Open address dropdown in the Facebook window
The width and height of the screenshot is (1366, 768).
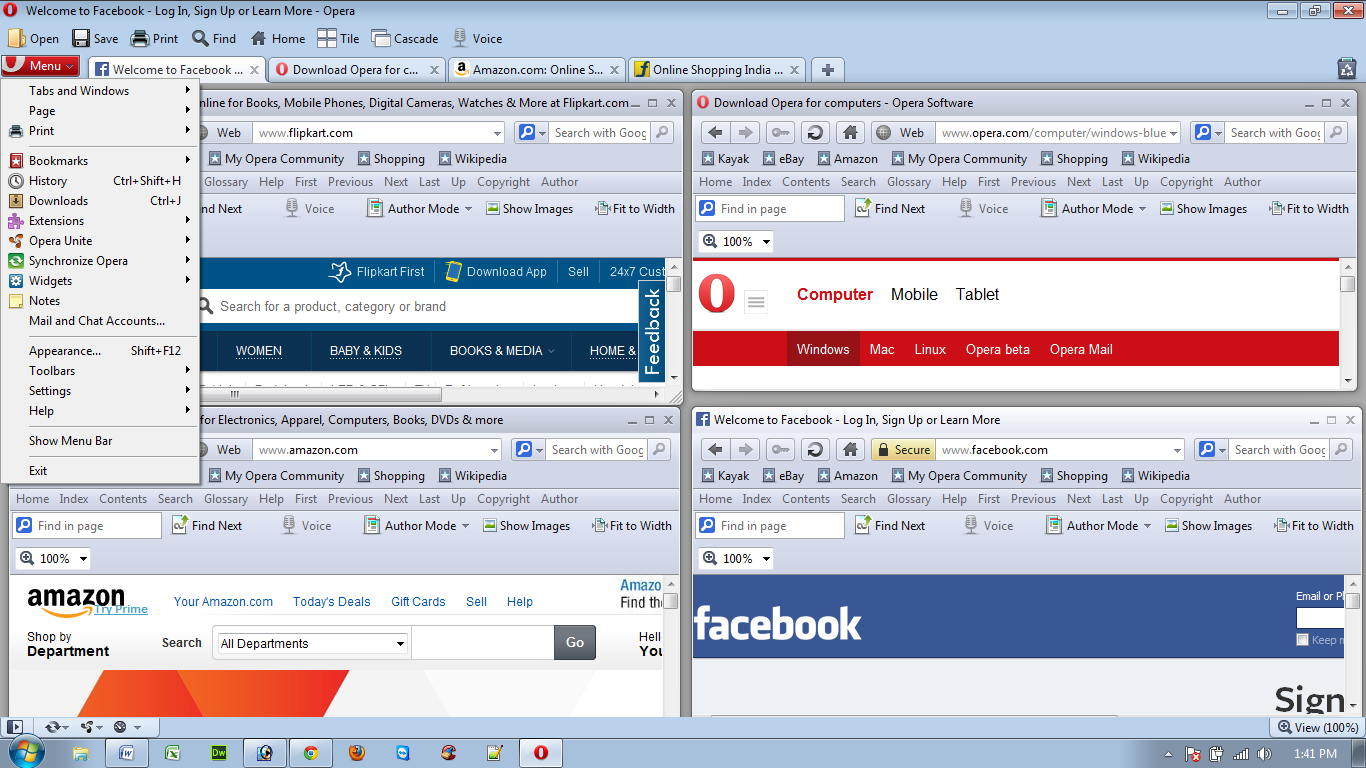(1177, 450)
